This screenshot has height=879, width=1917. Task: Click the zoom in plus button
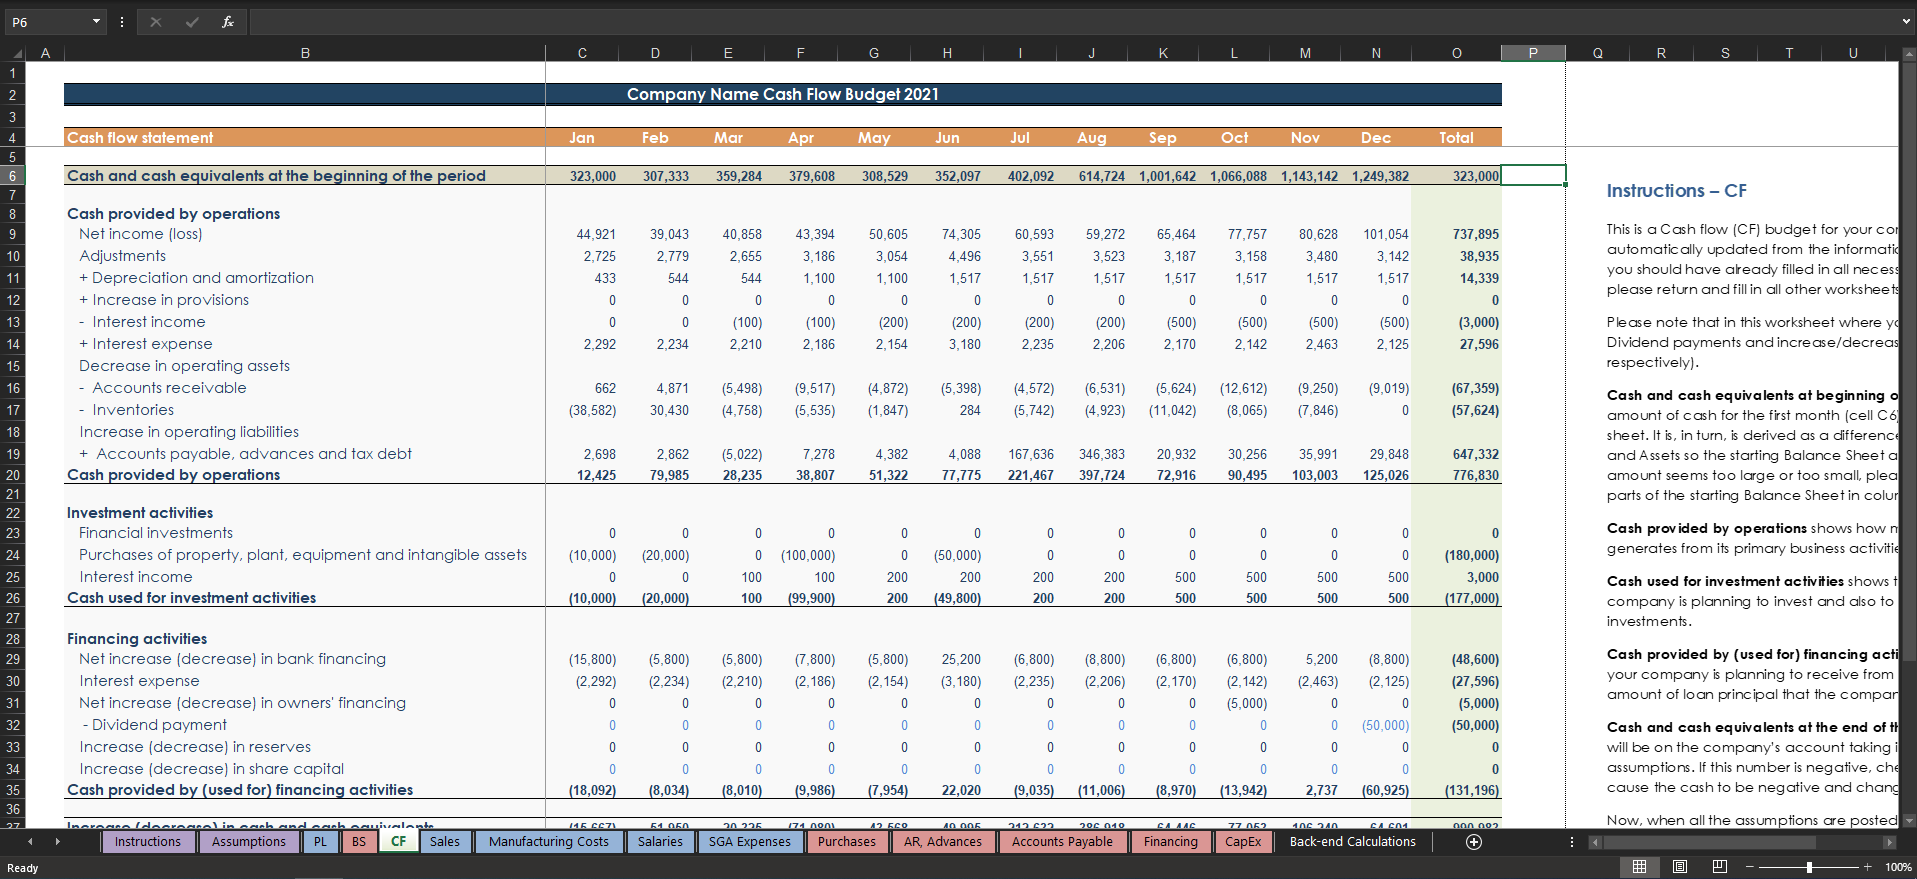point(1867,867)
